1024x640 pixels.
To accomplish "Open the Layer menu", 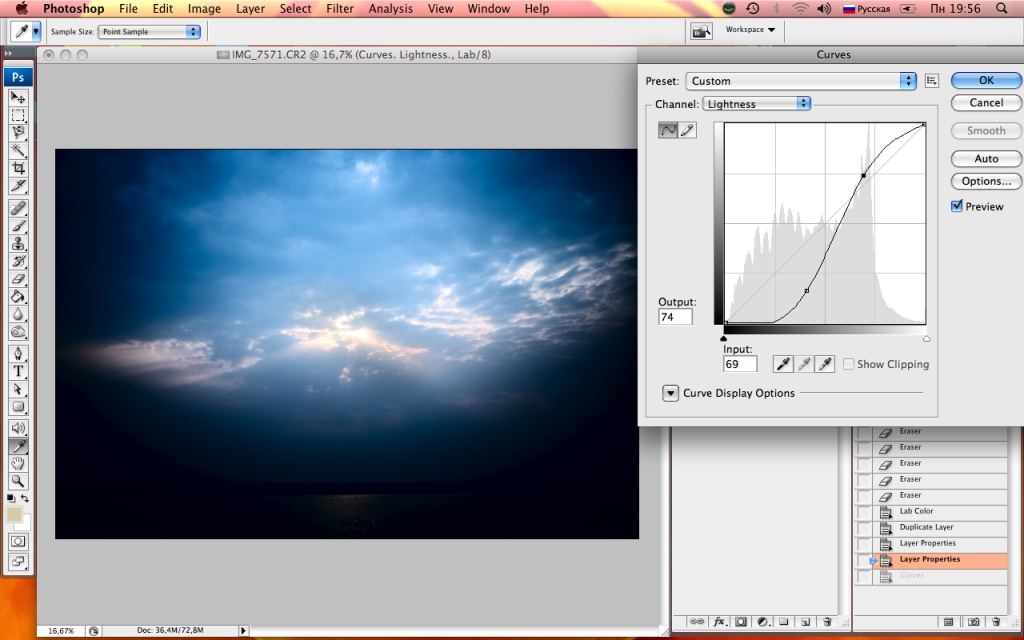I will tap(250, 9).
